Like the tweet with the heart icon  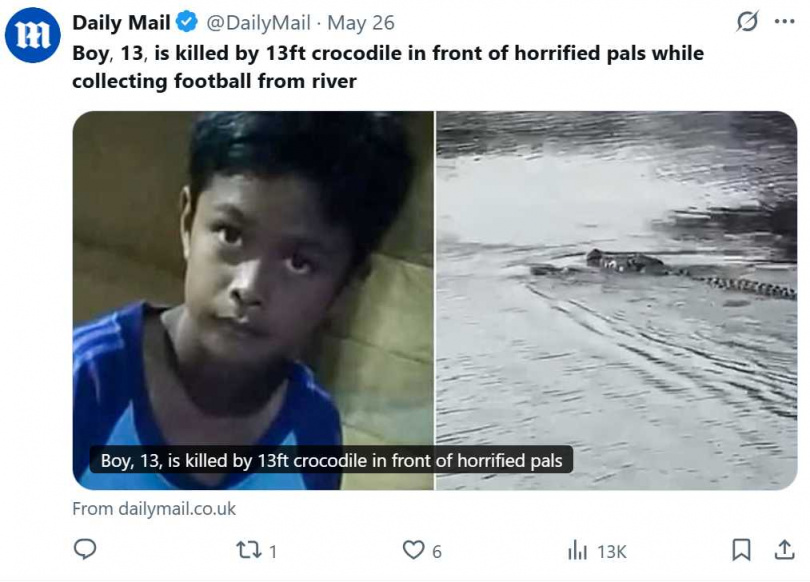[x=413, y=549]
